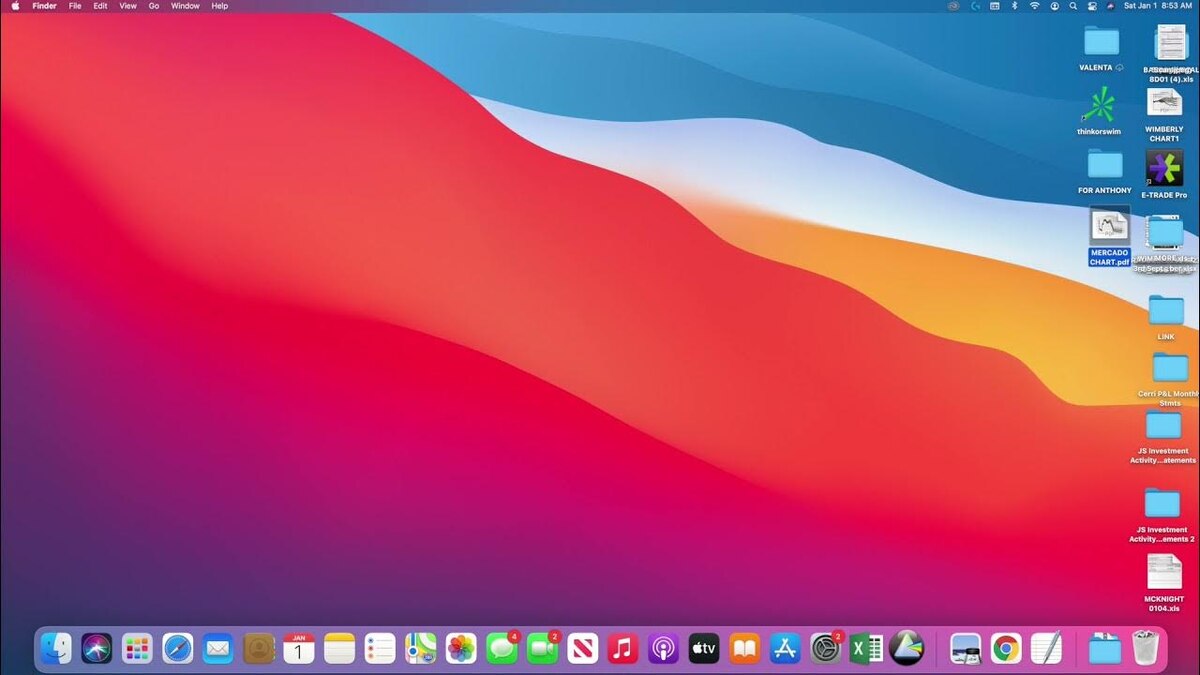This screenshot has height=675, width=1200.
Task: Select the WIMBERLY CHART1 file
Action: tap(1164, 115)
